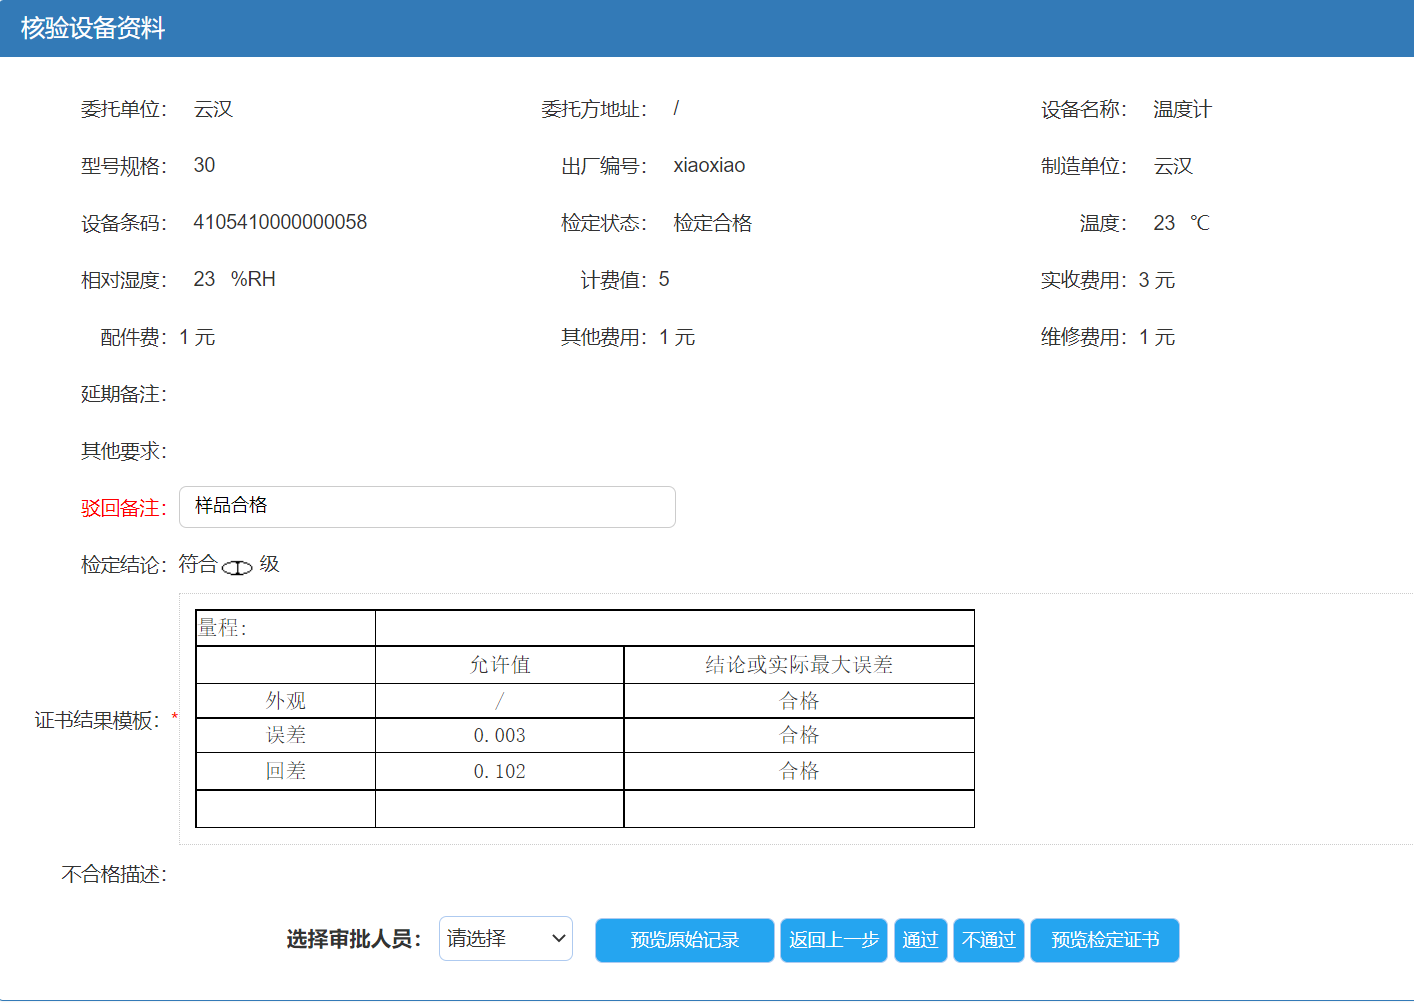Reject by clicking the 不通过 button
Image resolution: width=1414 pixels, height=1005 pixels.
tap(988, 940)
